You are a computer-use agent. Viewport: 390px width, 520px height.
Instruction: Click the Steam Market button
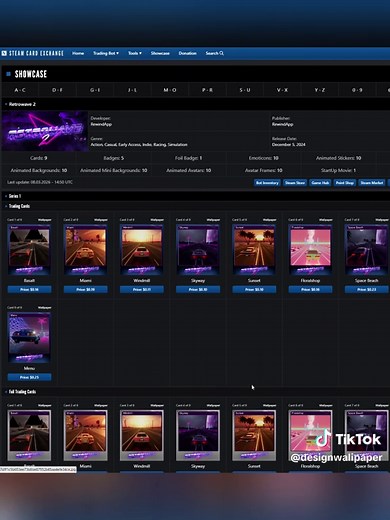[372, 183]
